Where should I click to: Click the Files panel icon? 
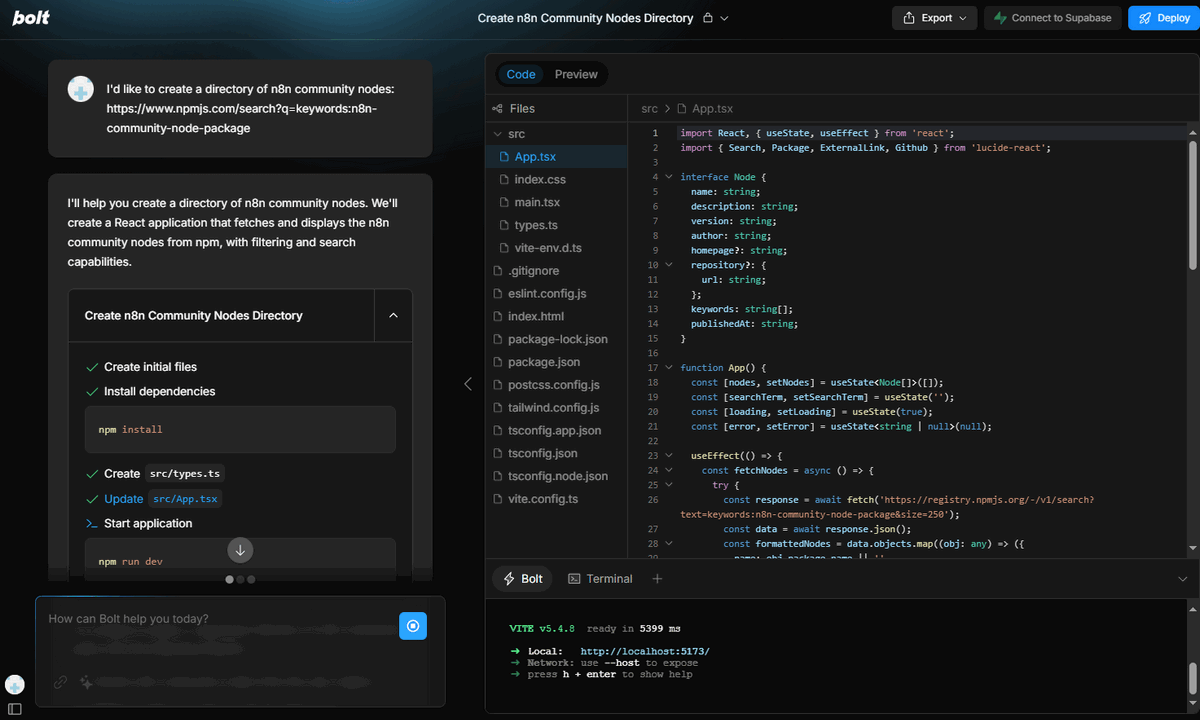tap(497, 107)
